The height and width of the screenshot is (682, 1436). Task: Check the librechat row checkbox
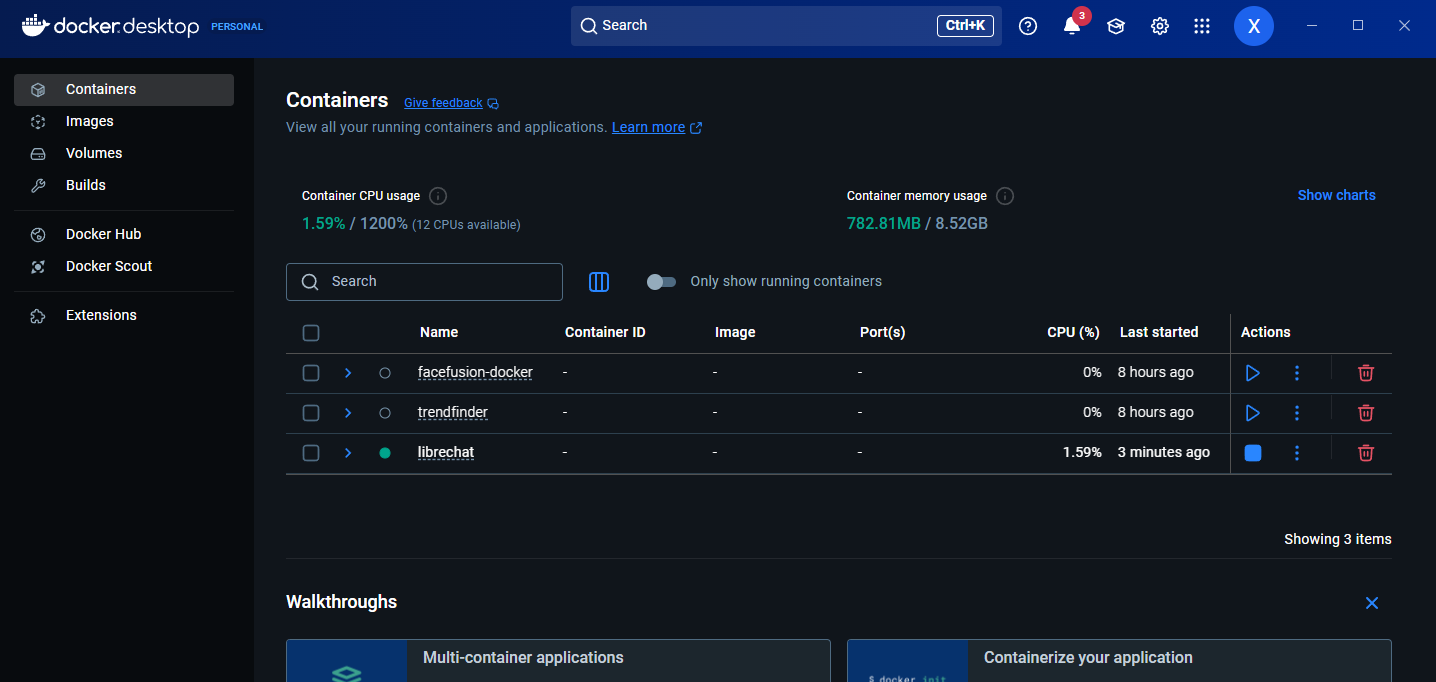311,453
